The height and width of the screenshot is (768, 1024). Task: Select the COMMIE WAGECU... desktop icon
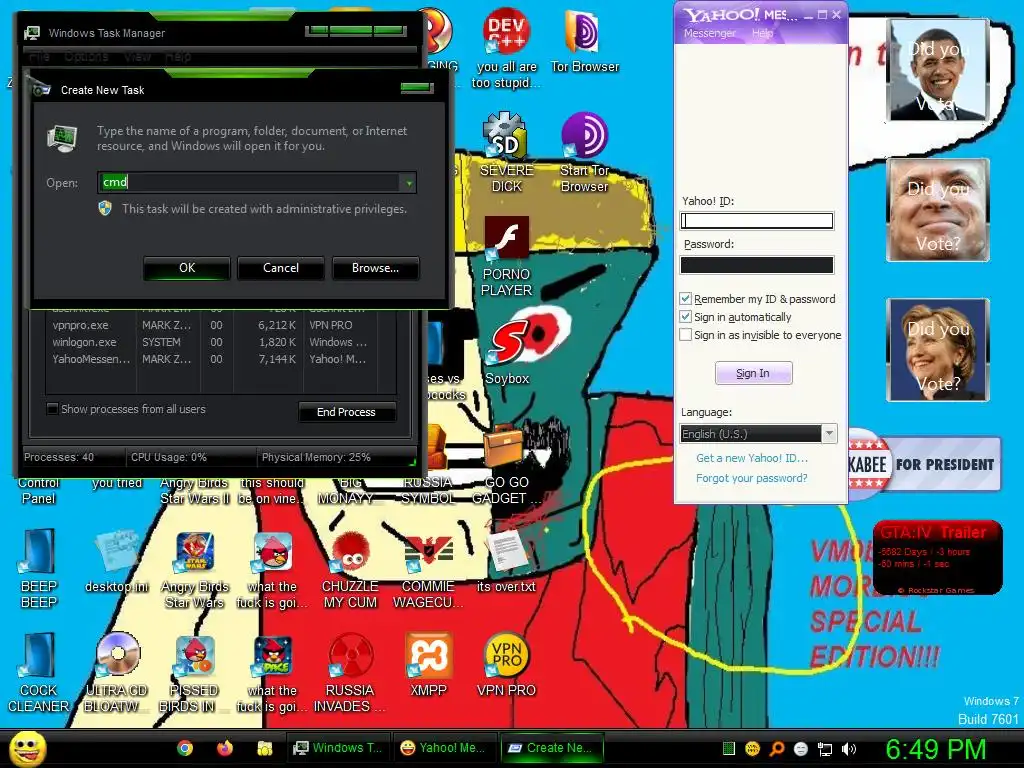pos(428,569)
